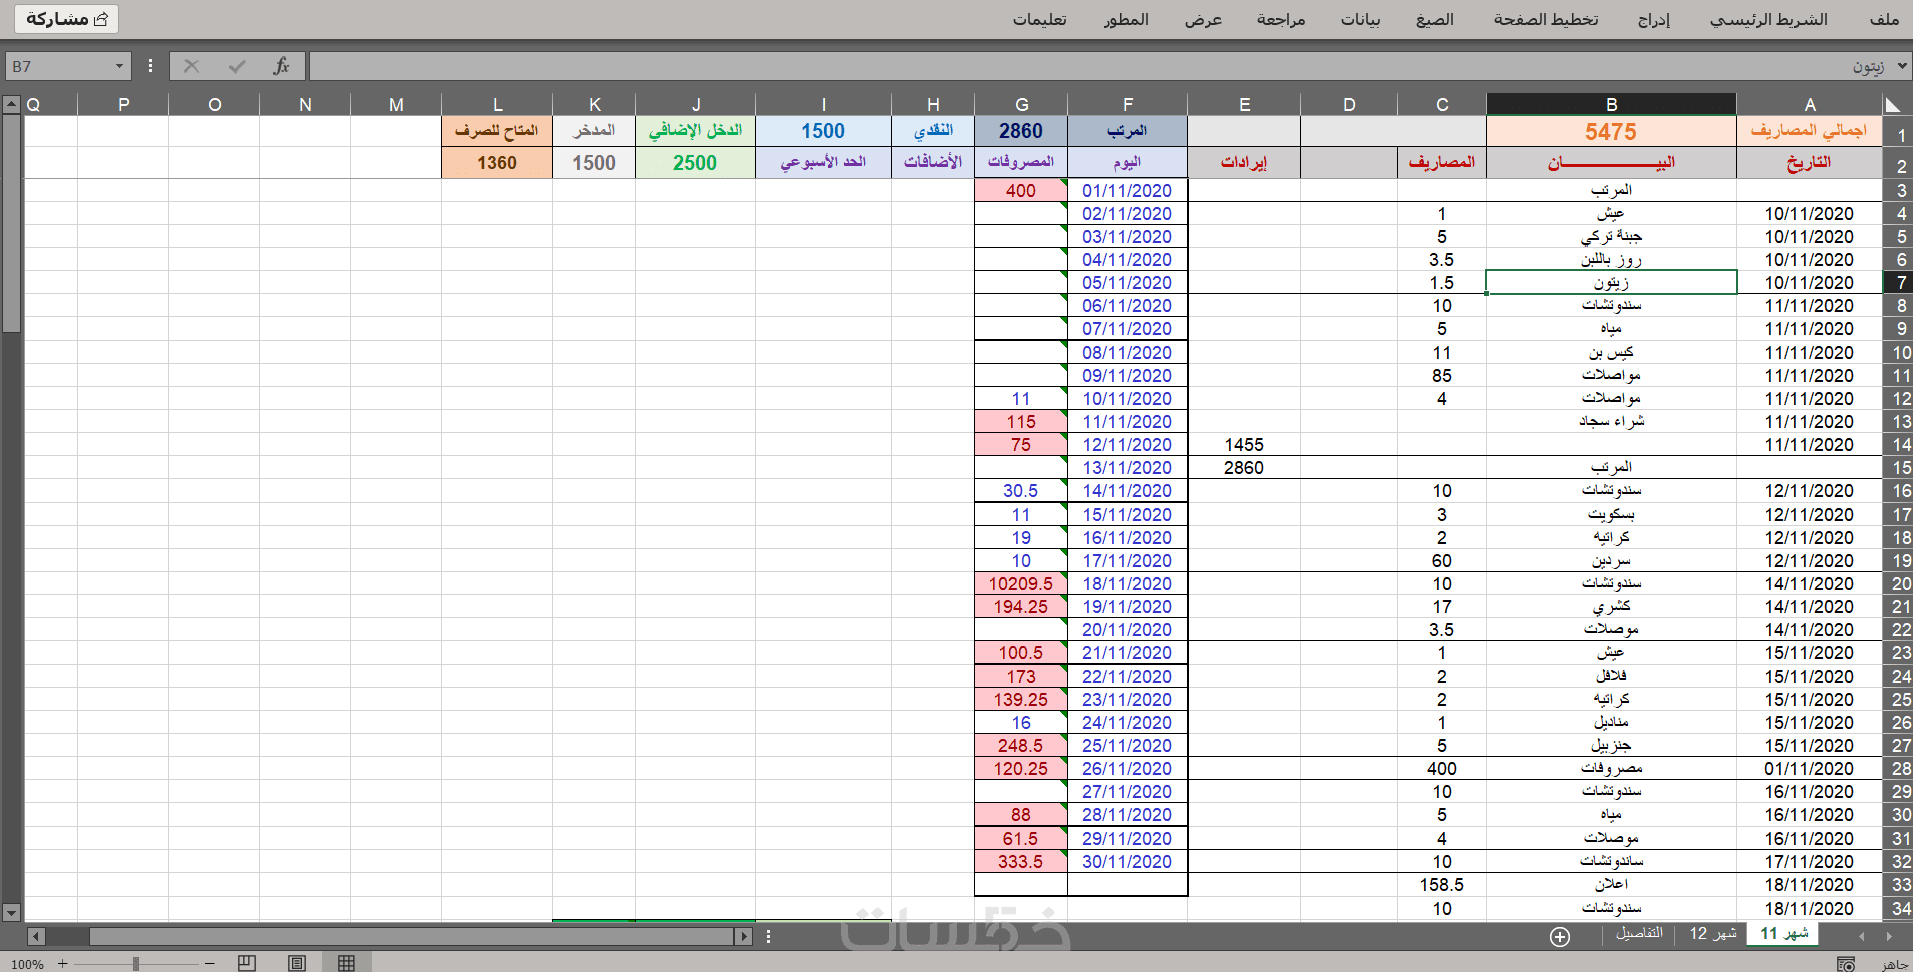
Task: Open the Insert (إدراج) ribbon tab
Action: tap(1654, 19)
